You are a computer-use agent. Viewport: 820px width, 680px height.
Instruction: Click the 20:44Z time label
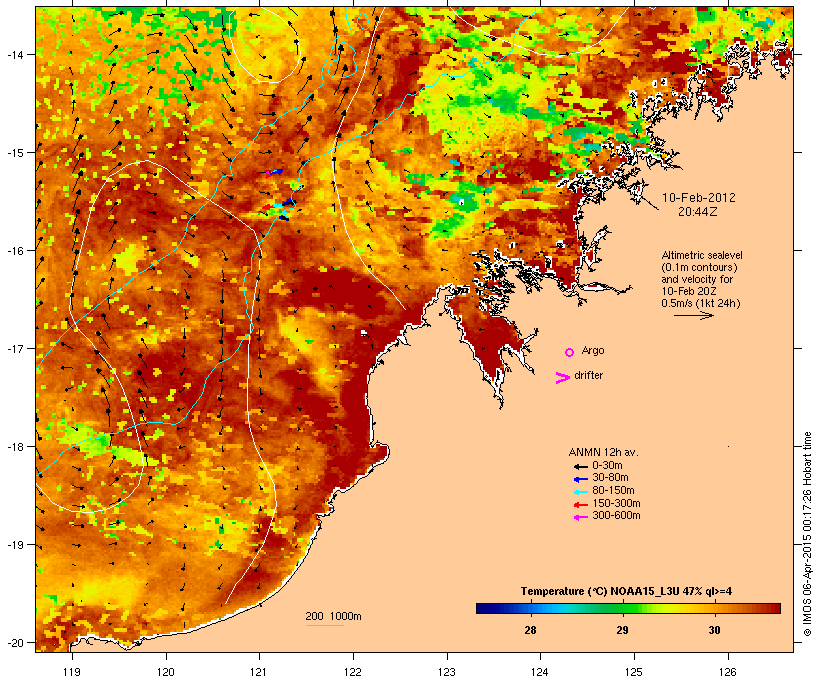(x=698, y=212)
